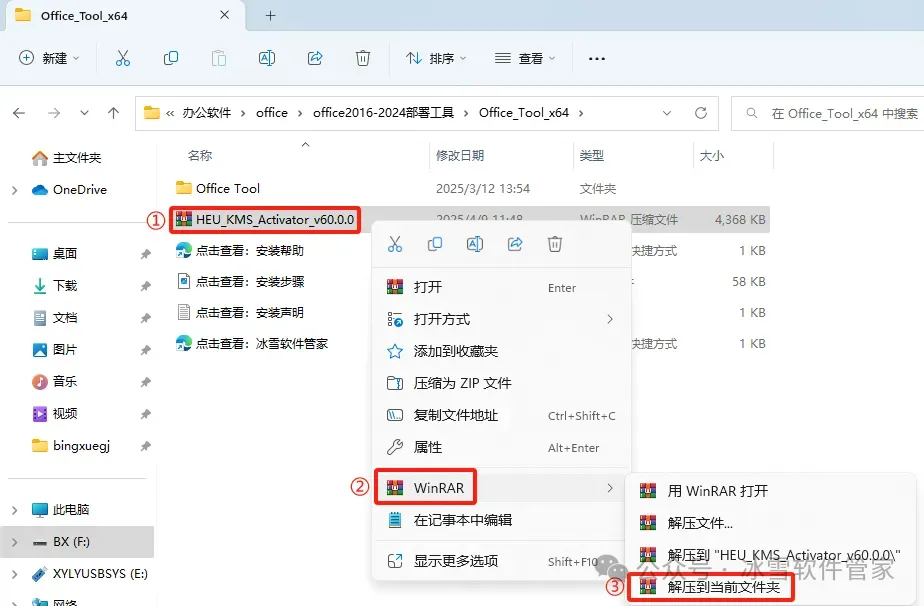Open the WinRAR submenu entry
Image resolution: width=924 pixels, height=606 pixels.
501,488
